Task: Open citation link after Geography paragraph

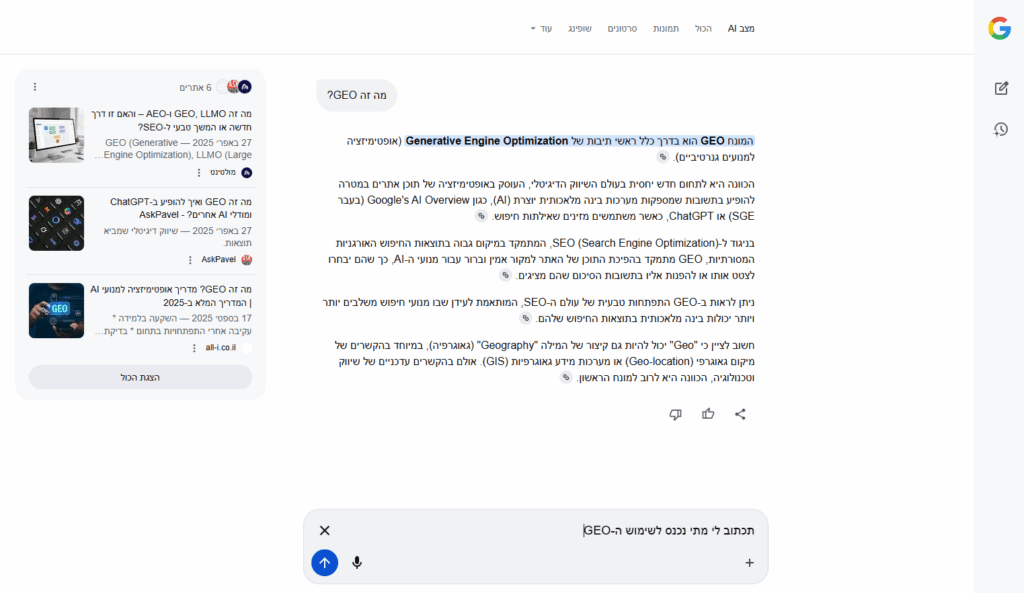Action: [x=566, y=377]
